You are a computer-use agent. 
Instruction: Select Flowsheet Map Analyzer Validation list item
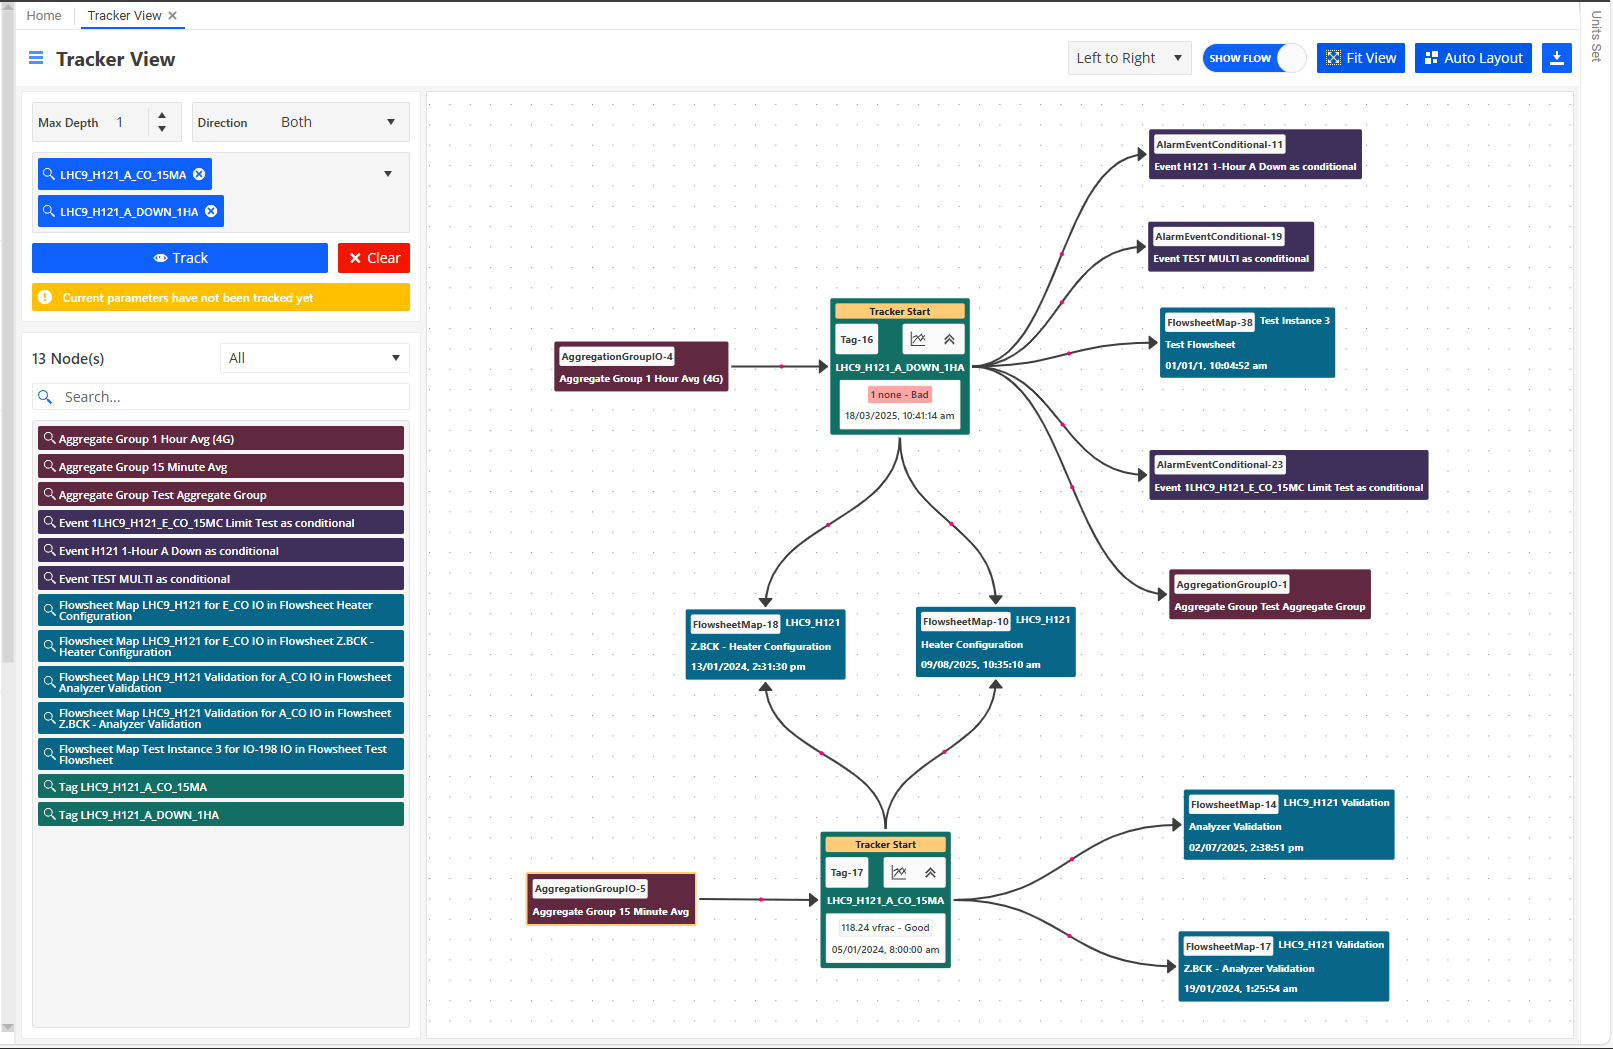(x=221, y=682)
